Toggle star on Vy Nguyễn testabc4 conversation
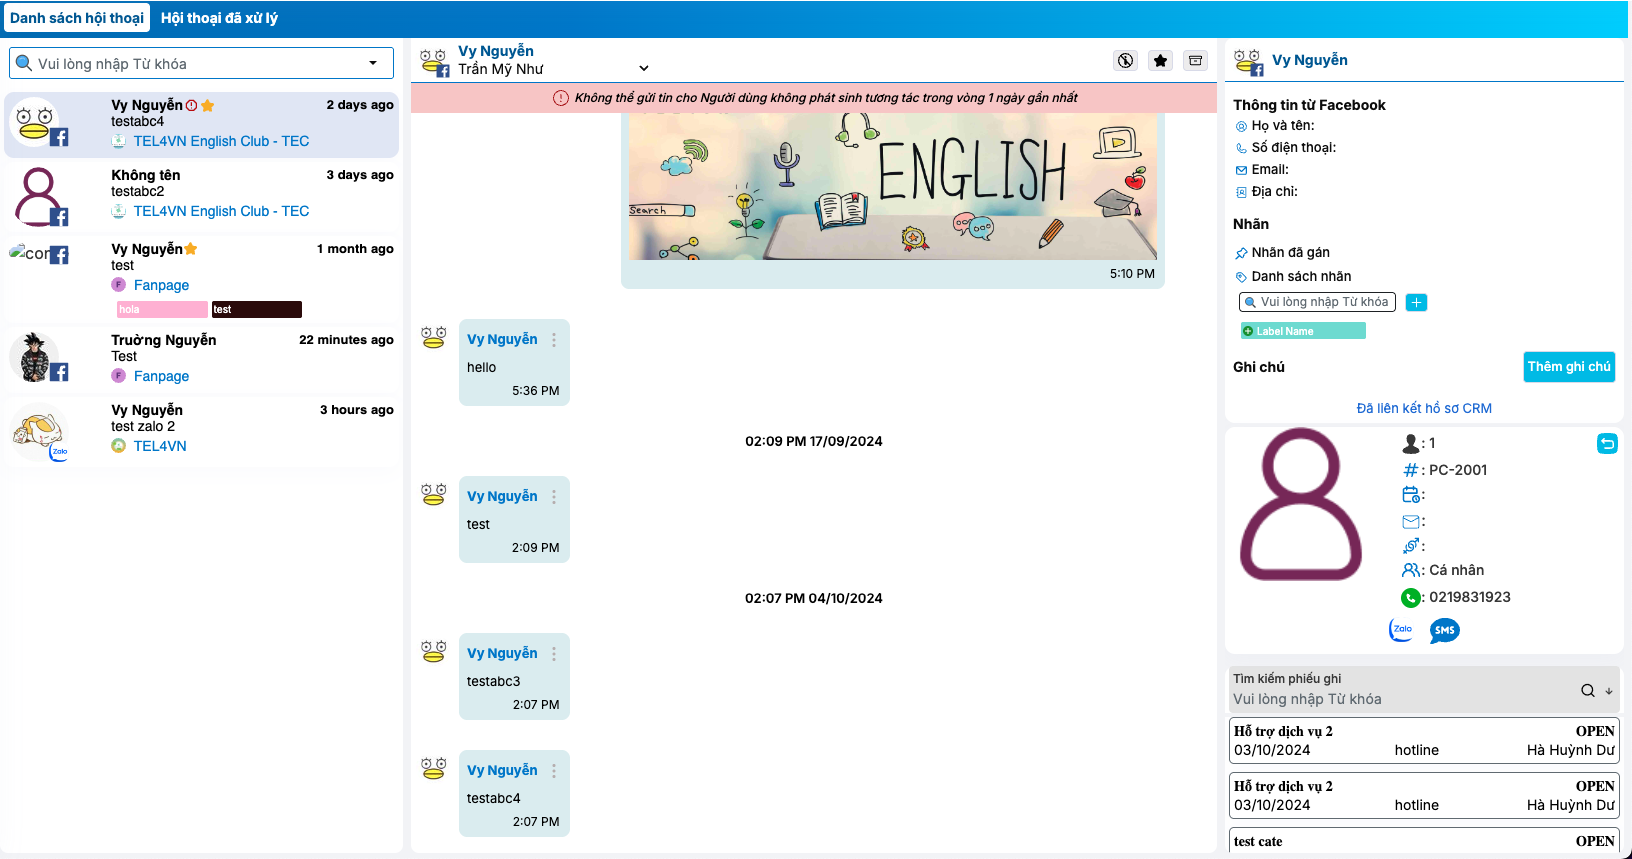Image resolution: width=1632 pixels, height=859 pixels. (208, 105)
